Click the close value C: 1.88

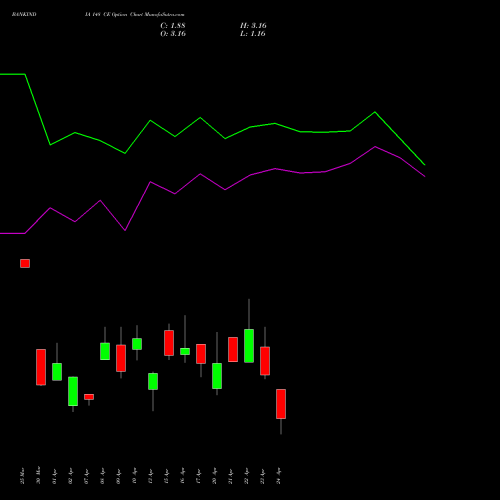173,26
